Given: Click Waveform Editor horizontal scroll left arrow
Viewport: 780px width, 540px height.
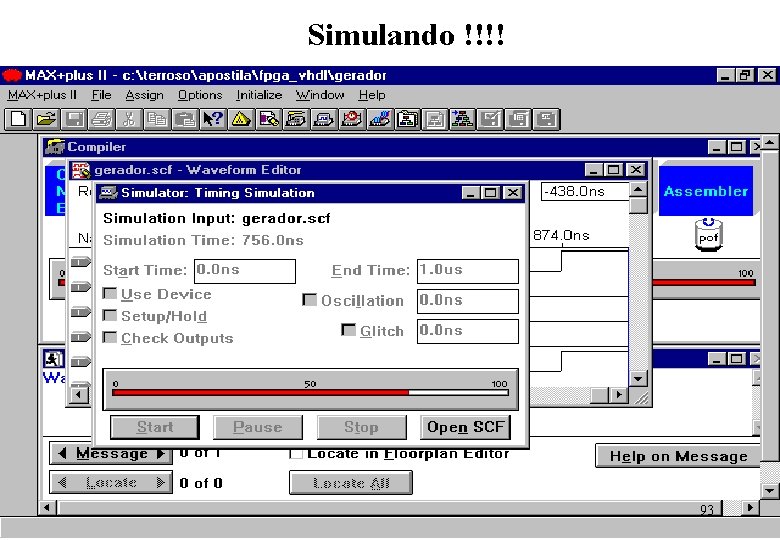Looking at the screenshot, I should coord(78,395).
